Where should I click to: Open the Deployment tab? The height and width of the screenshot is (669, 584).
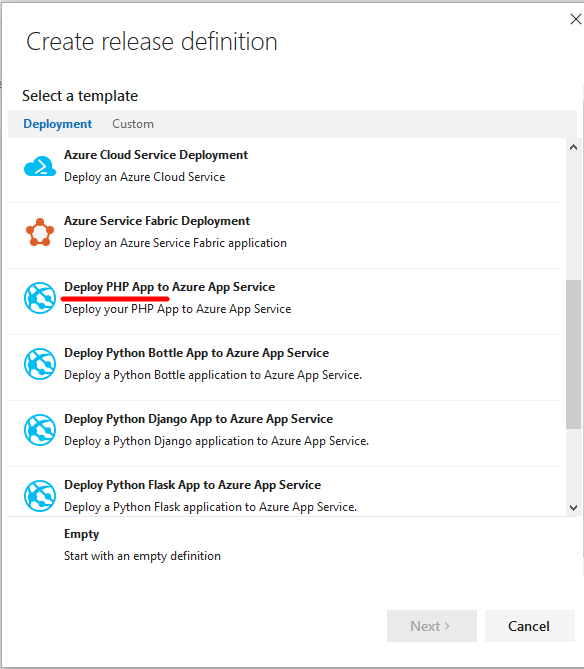coord(58,124)
